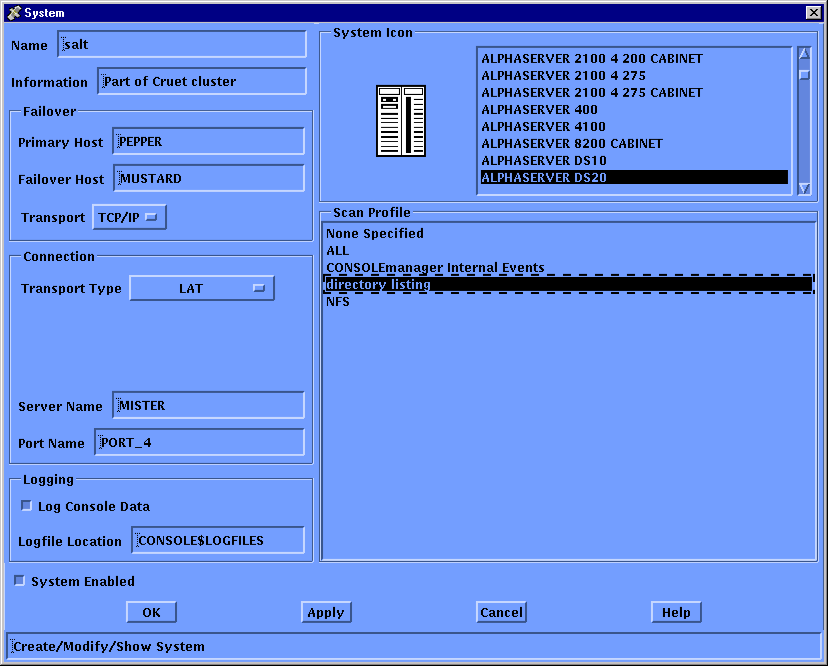Click the Cancel button
828x666 pixels.
501,612
